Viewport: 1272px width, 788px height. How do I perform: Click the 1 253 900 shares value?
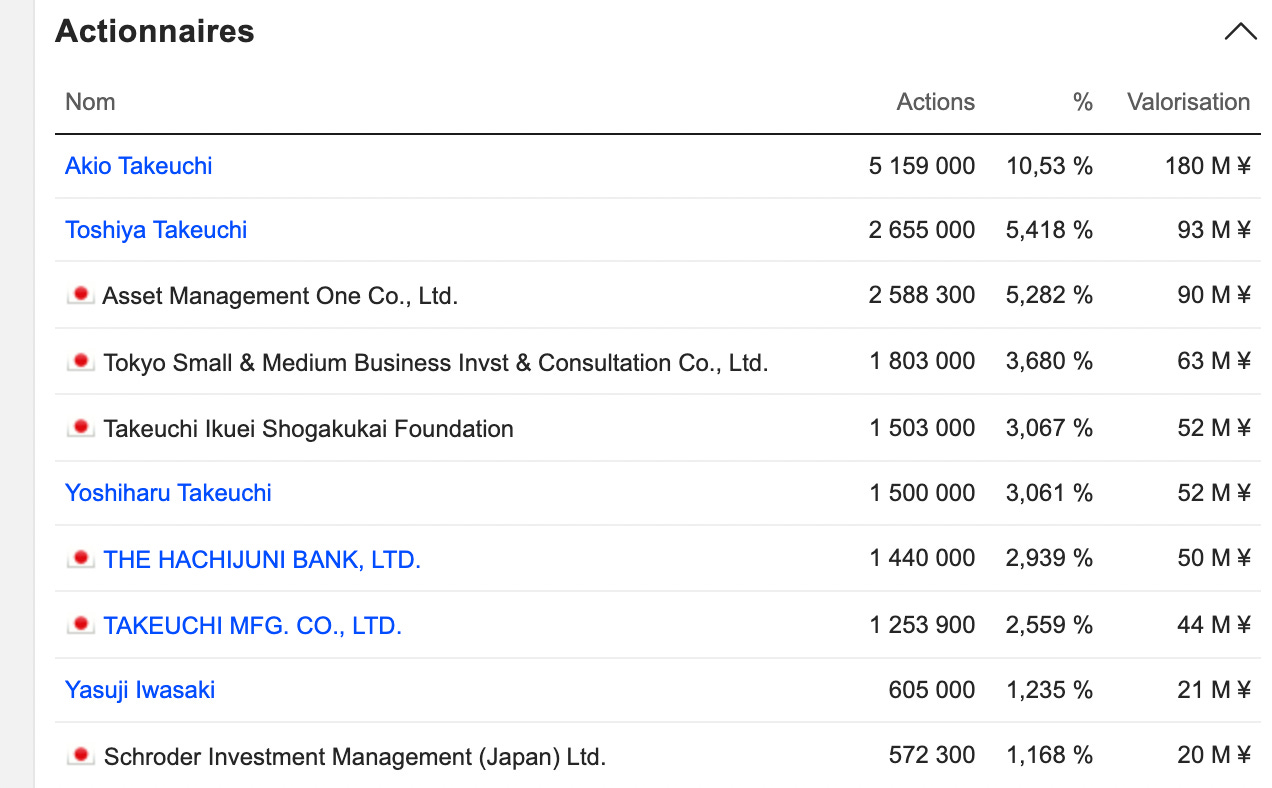pos(922,625)
